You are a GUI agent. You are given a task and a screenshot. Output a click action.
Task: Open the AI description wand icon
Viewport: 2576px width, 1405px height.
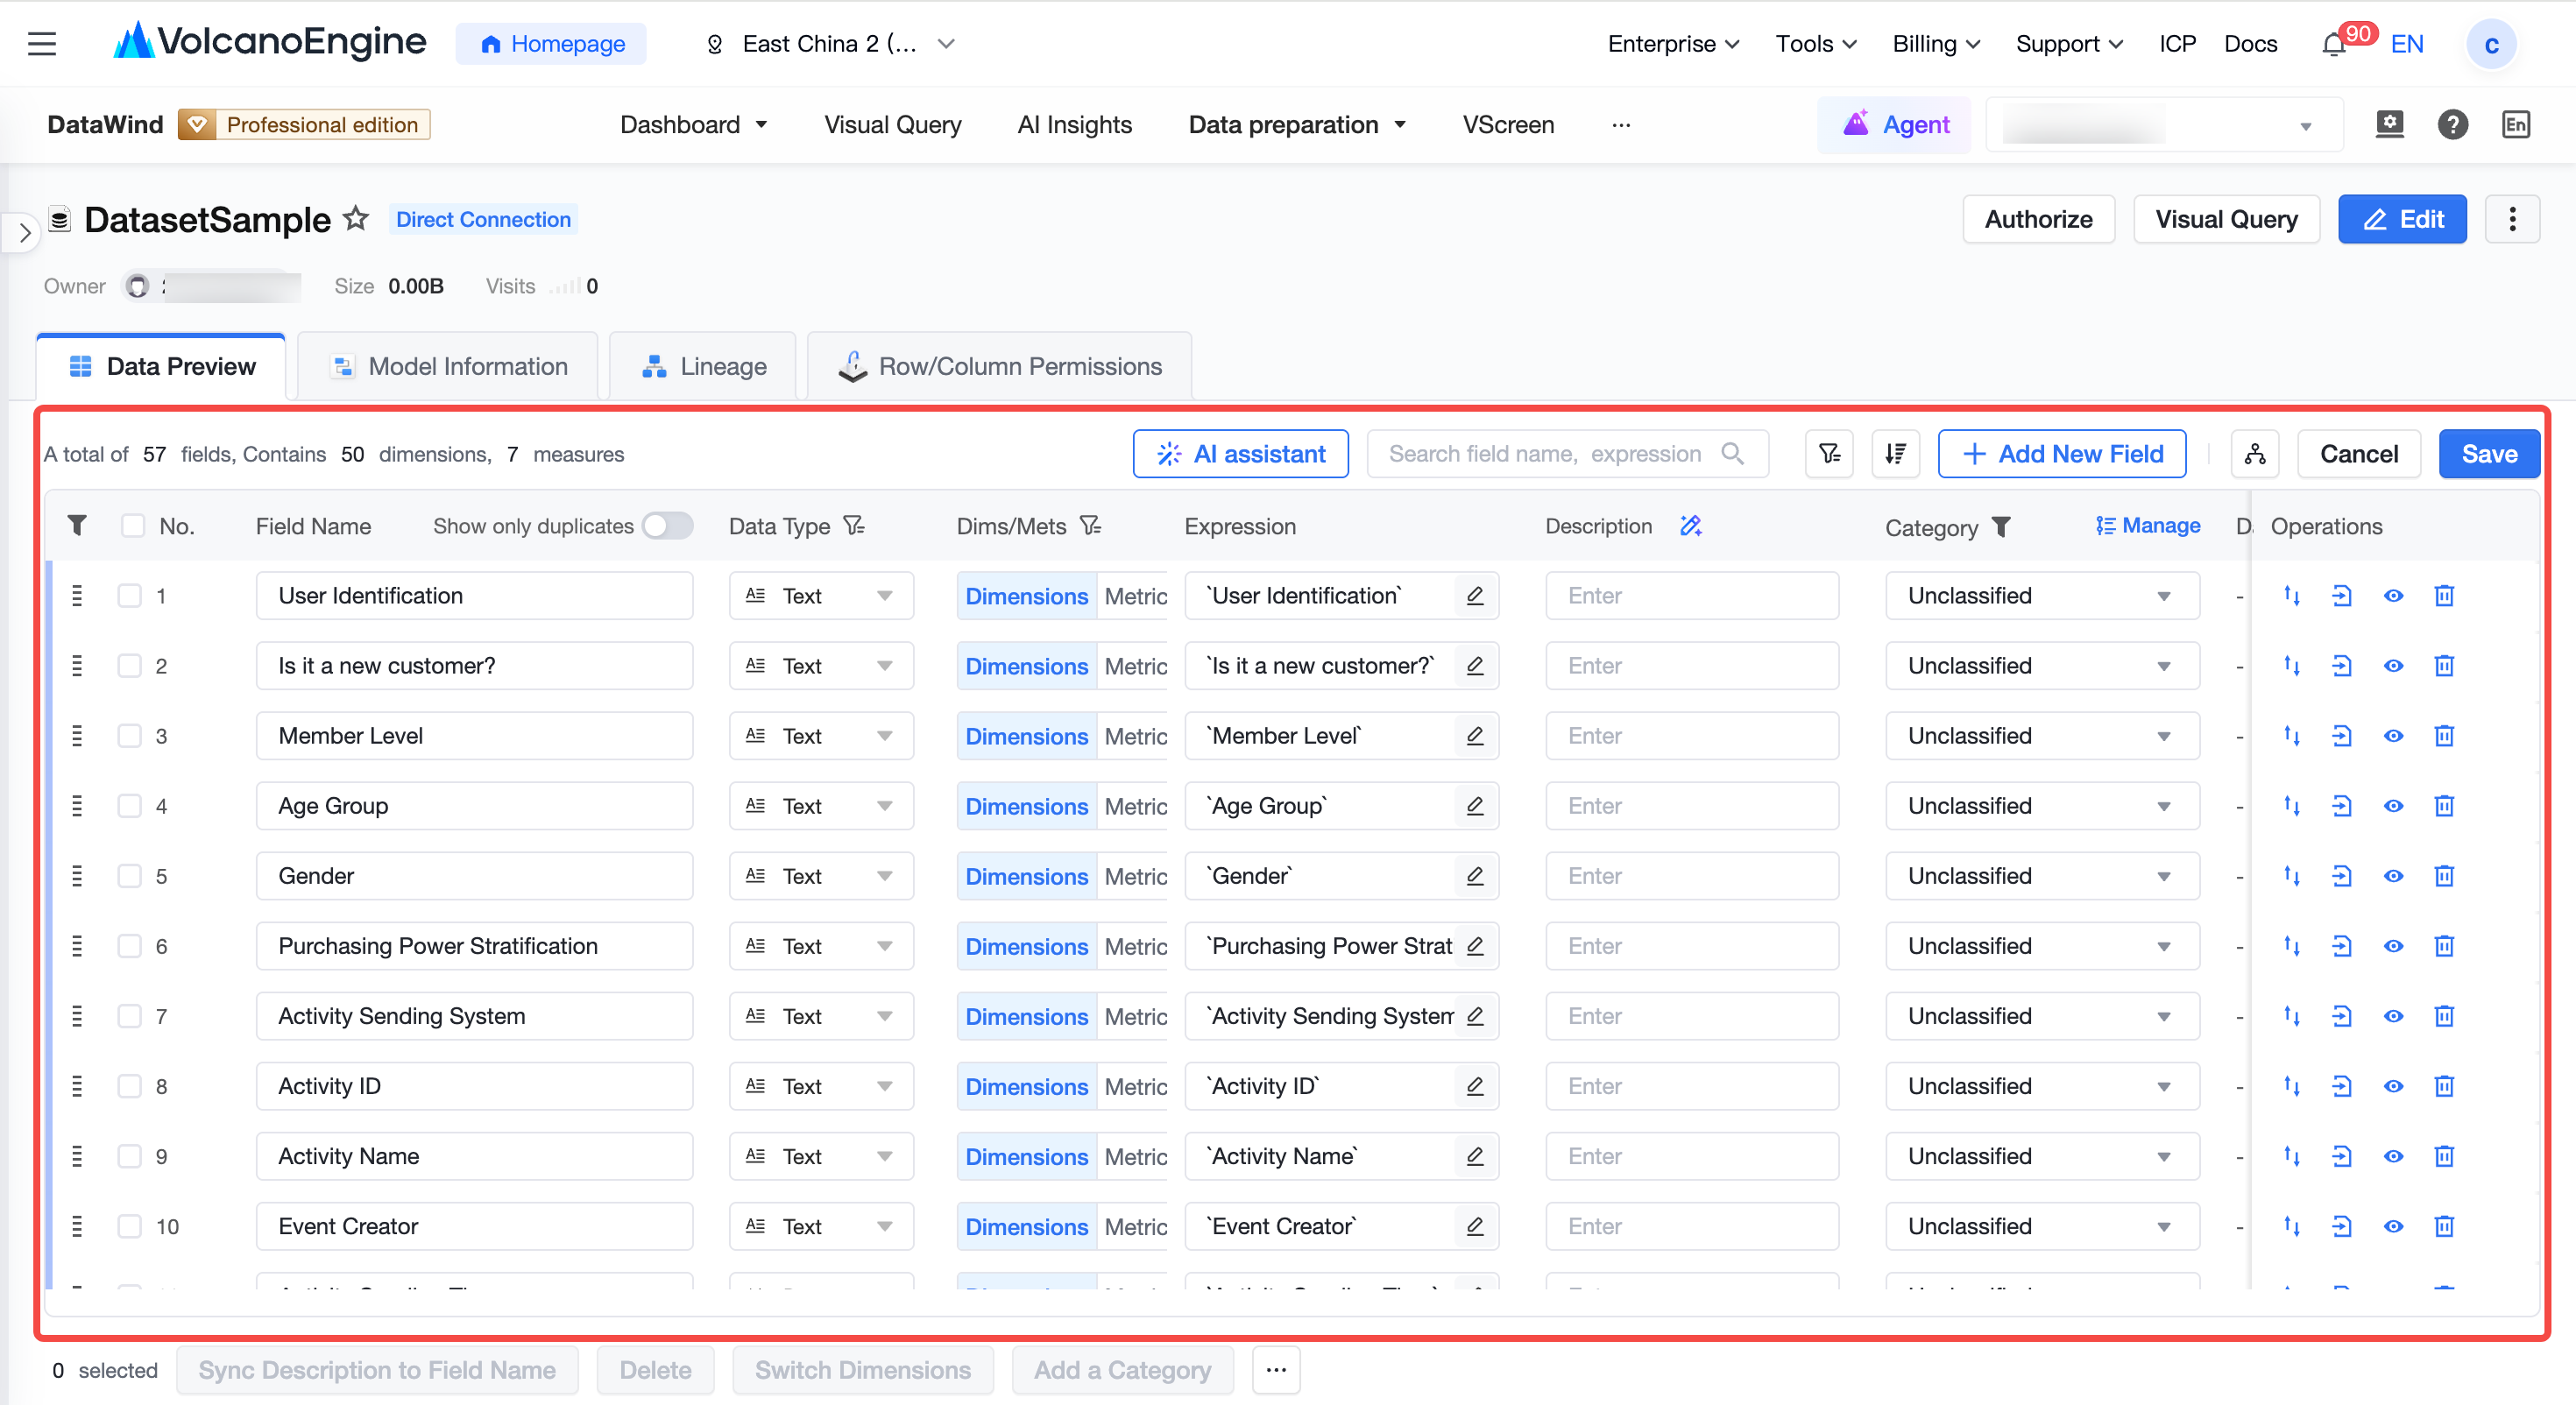[x=1690, y=526]
